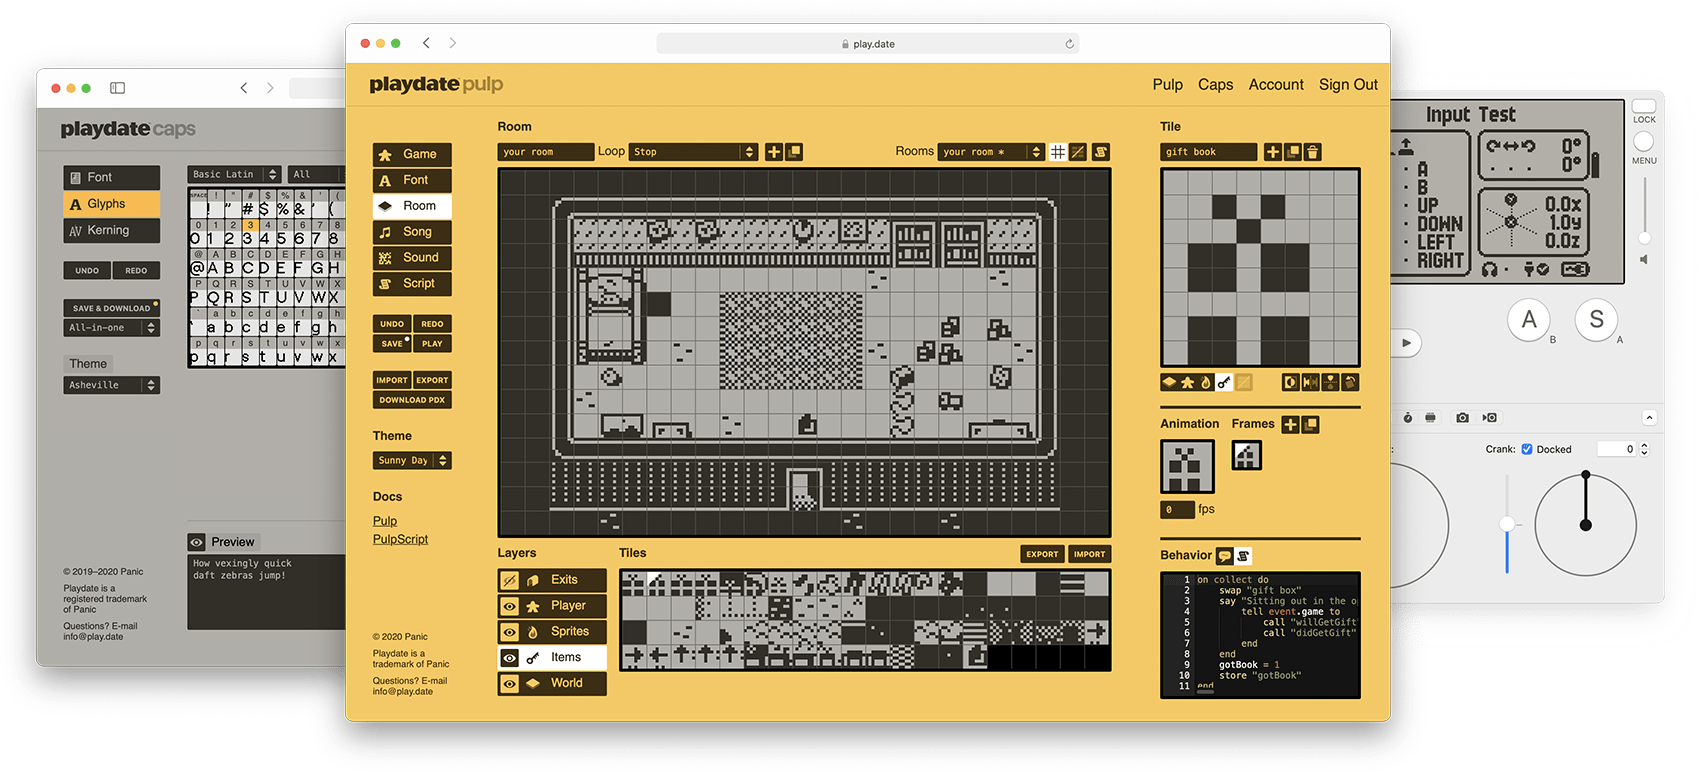Screen dimensions: 1701x772
Task: Duplicate the current animation frame
Action: click(1311, 425)
